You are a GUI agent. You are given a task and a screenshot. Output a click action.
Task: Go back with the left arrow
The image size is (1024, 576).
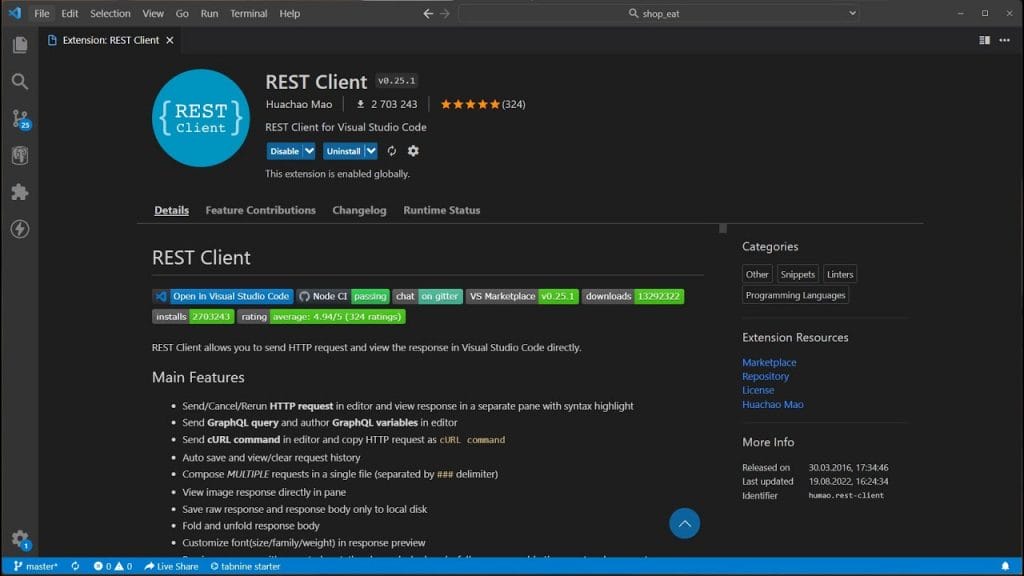428,13
